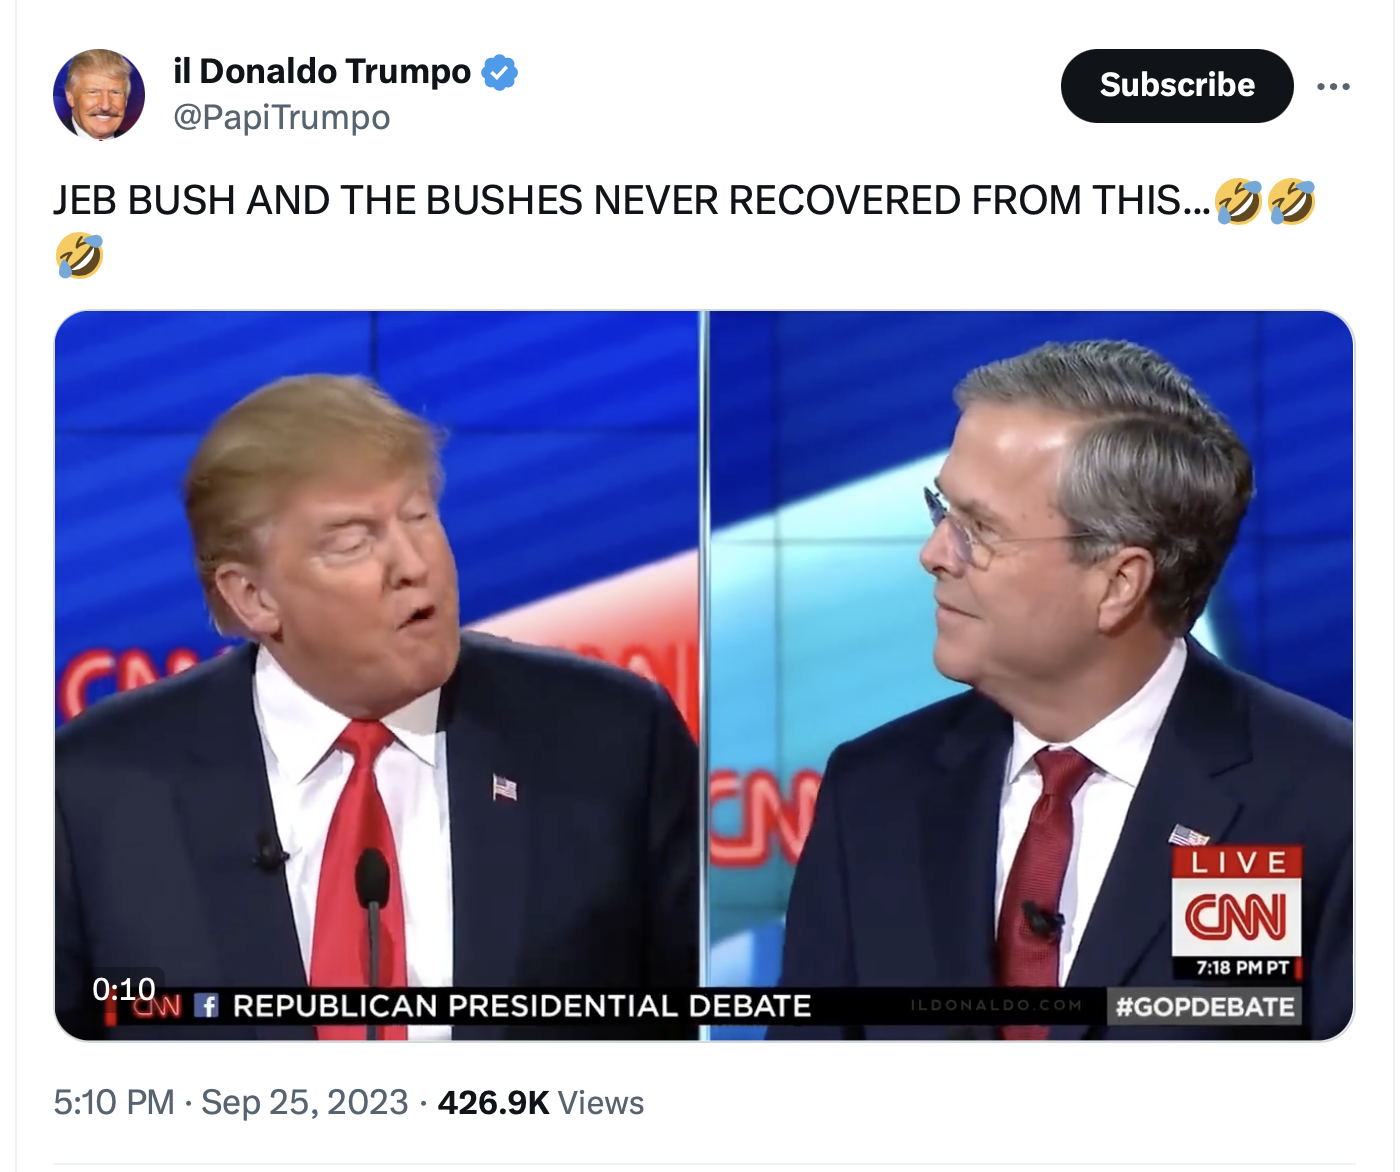
Task: Click the 5:10 PM Sep 25, 2023 timestamp
Action: click(x=231, y=1102)
